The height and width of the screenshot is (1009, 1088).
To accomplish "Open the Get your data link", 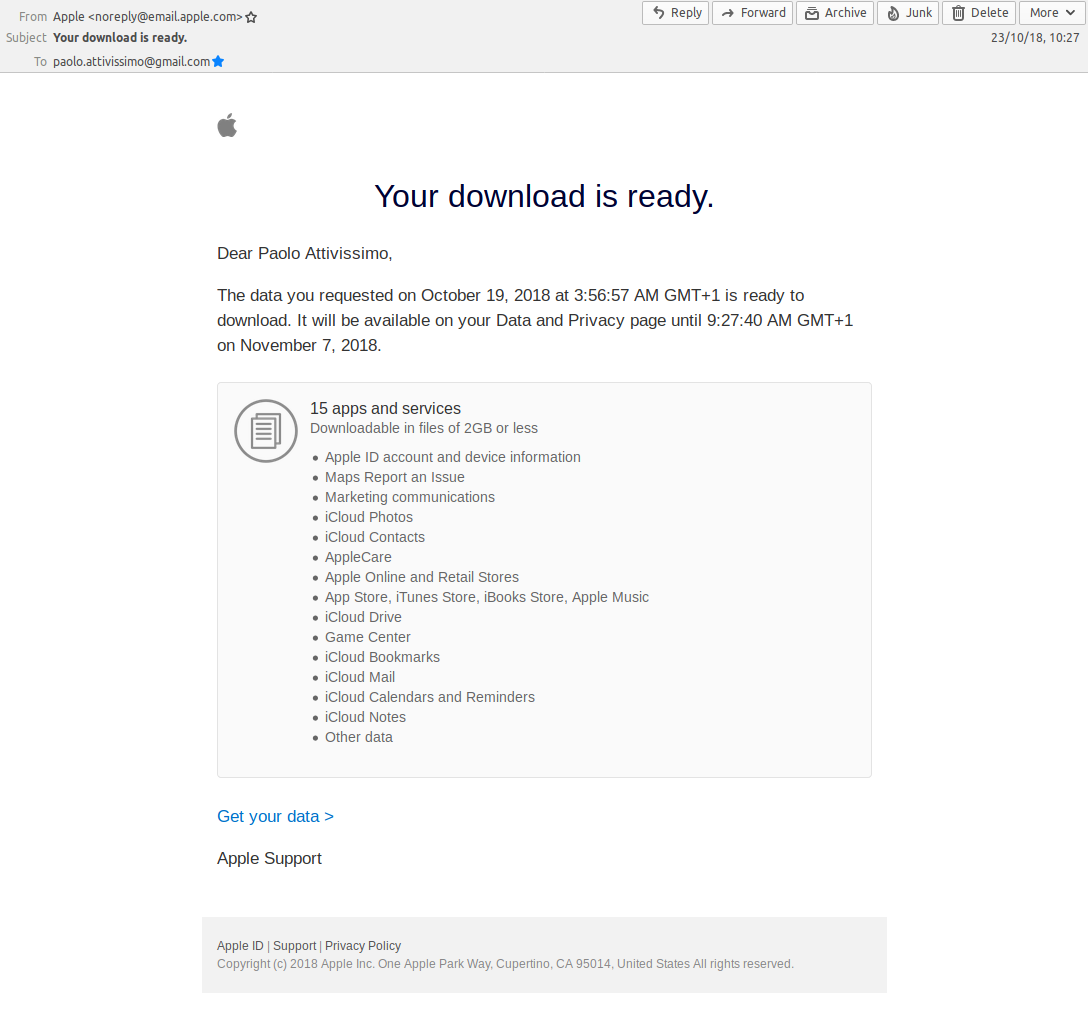I will tap(275, 816).
